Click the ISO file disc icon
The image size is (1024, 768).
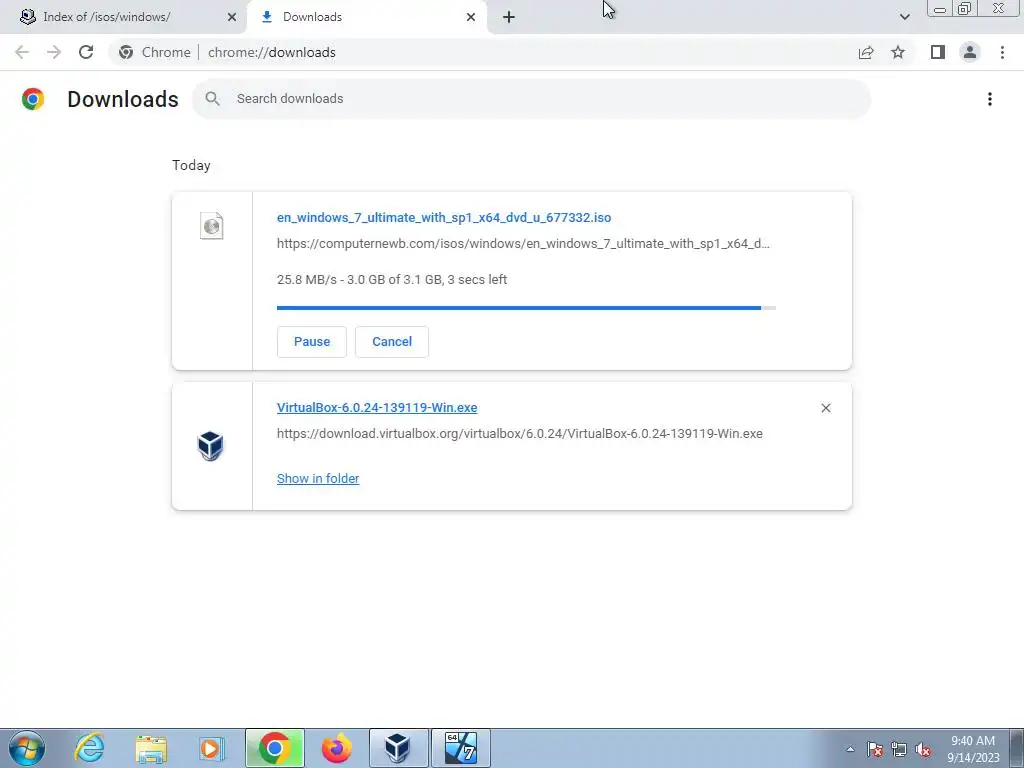click(211, 226)
